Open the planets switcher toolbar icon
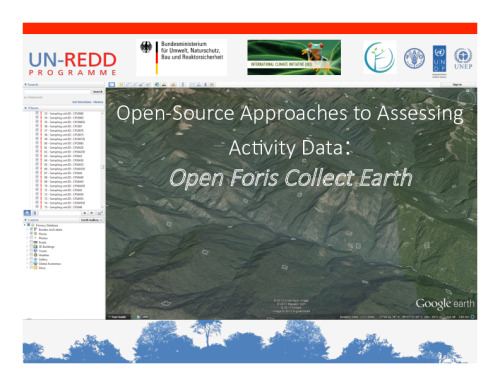 coord(173,84)
